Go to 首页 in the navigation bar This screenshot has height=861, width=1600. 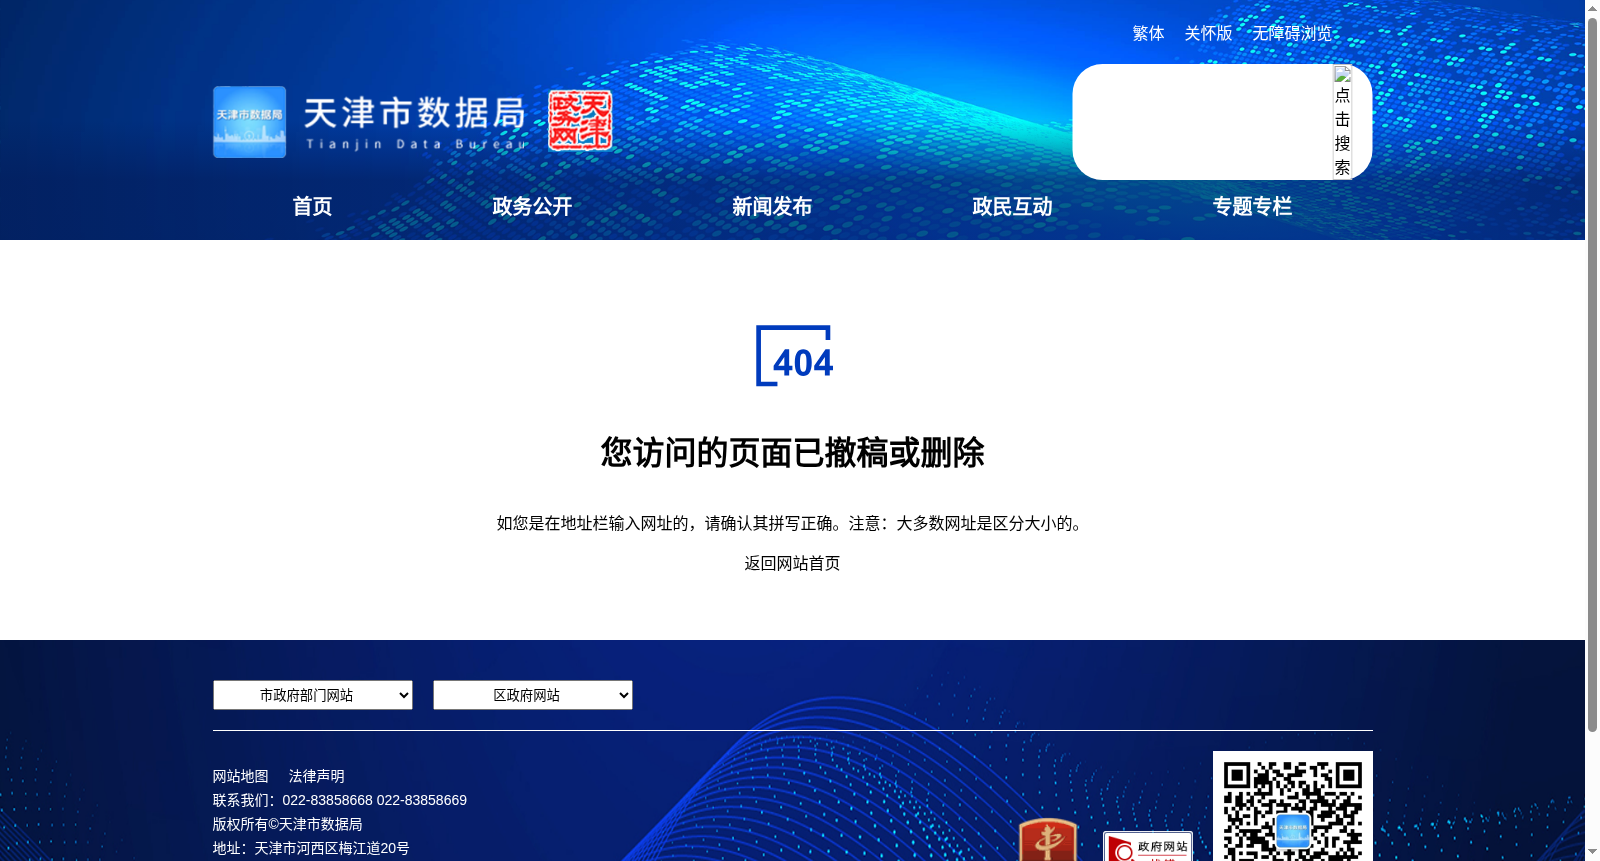click(312, 206)
